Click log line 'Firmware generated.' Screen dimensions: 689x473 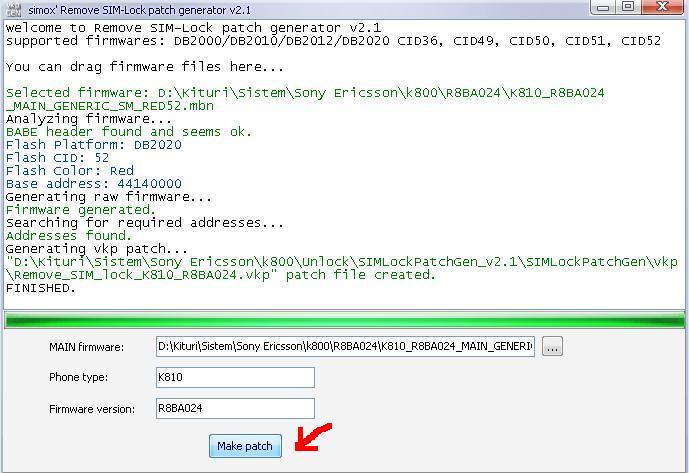pos(81,210)
